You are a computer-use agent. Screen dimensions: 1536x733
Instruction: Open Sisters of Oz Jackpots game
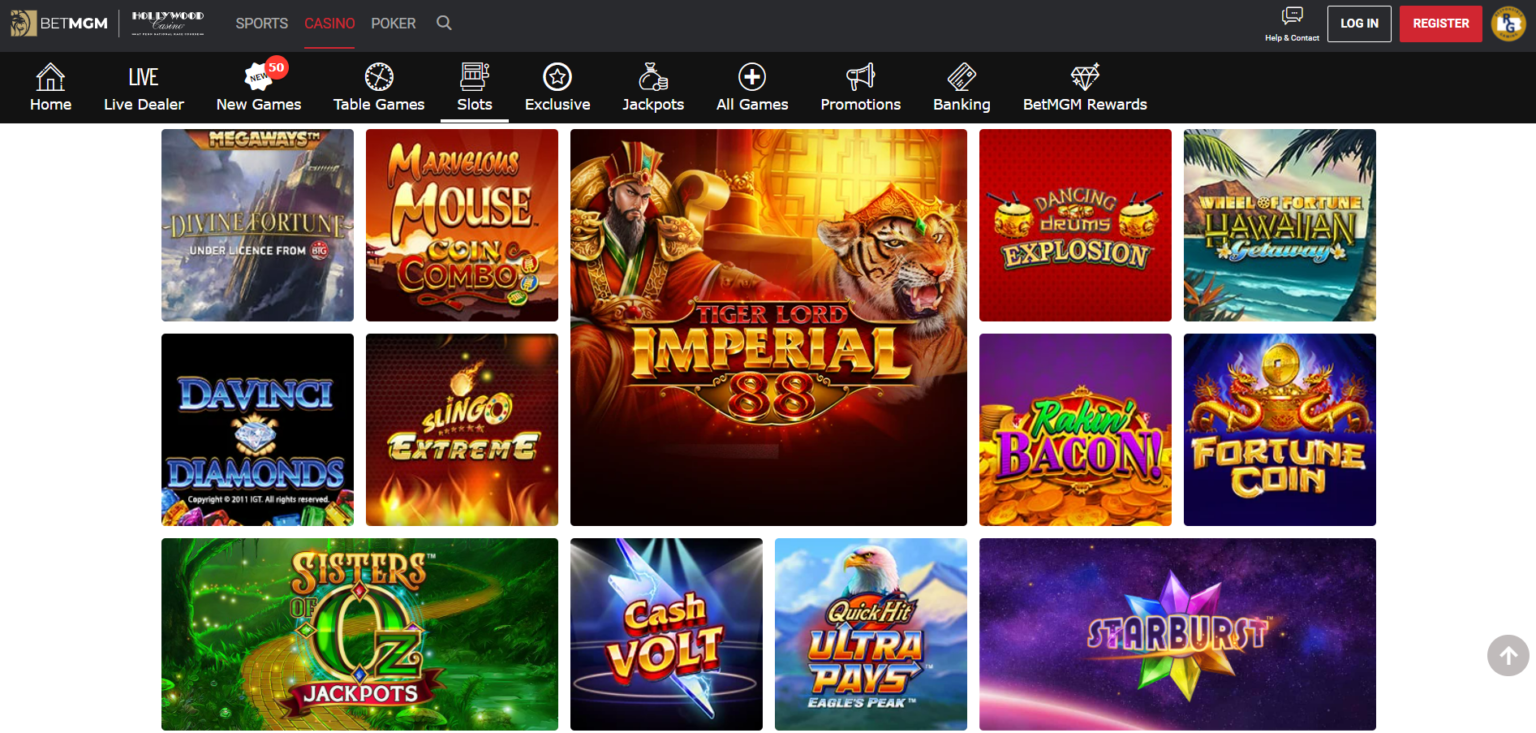coord(360,634)
